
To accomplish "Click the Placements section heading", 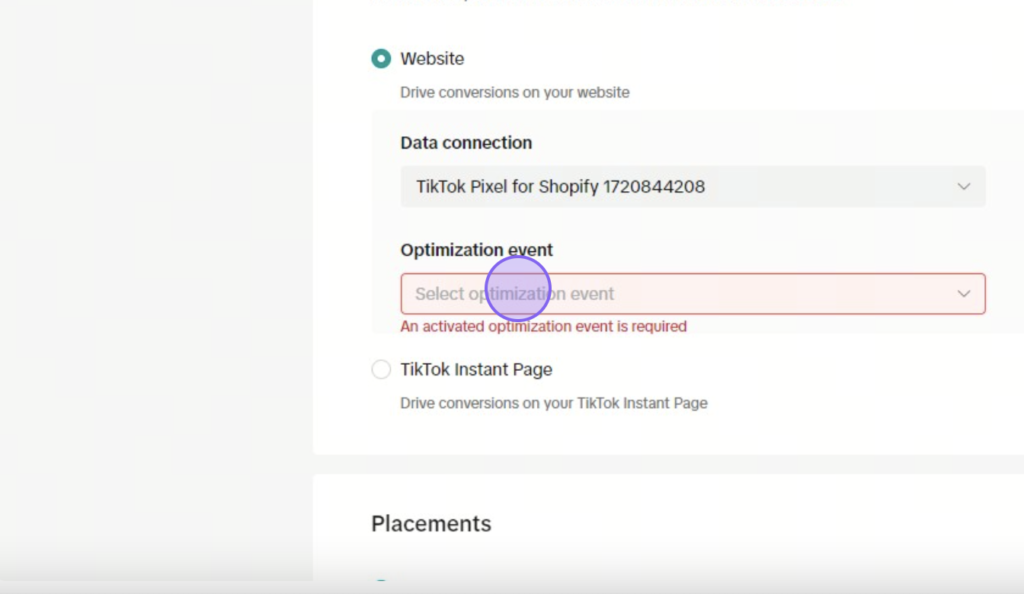I will point(431,524).
